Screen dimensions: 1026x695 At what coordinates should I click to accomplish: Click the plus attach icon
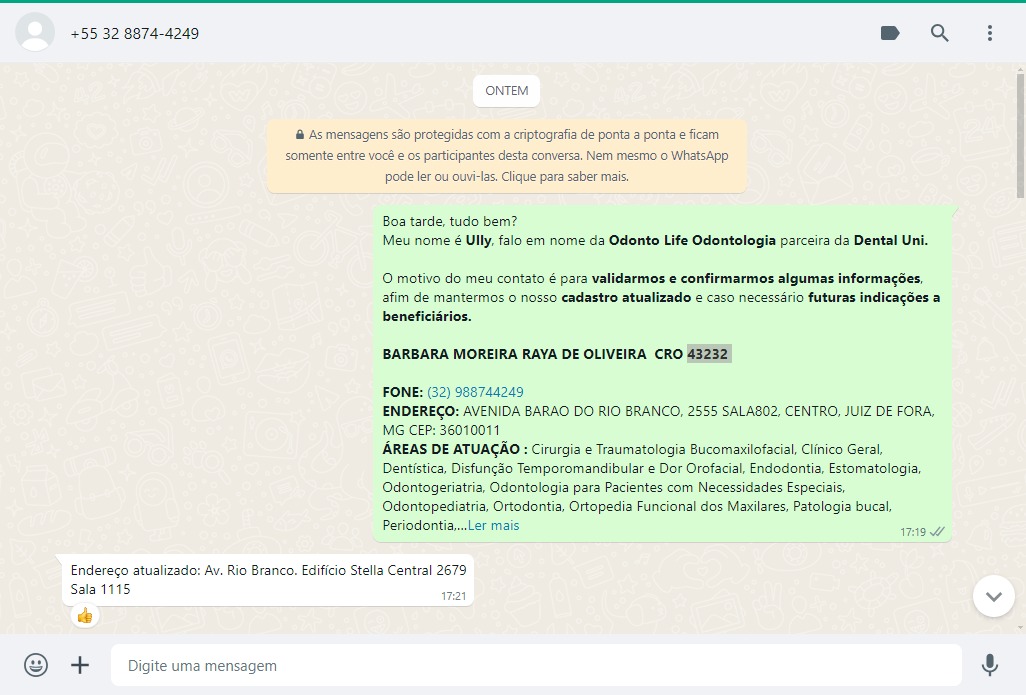point(80,665)
